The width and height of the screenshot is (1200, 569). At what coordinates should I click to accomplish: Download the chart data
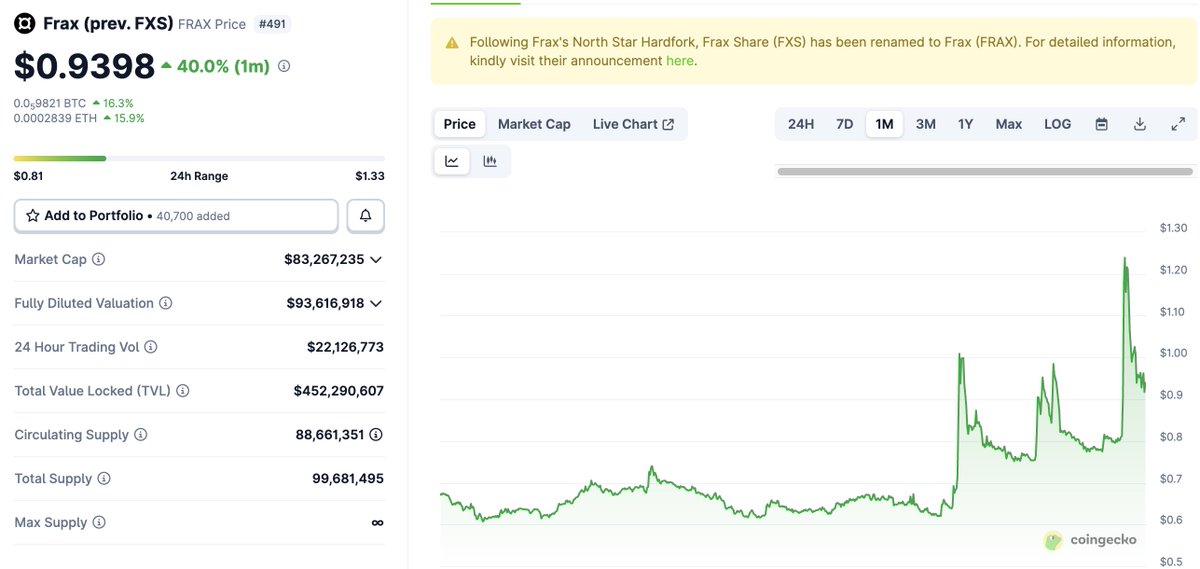click(1139, 124)
